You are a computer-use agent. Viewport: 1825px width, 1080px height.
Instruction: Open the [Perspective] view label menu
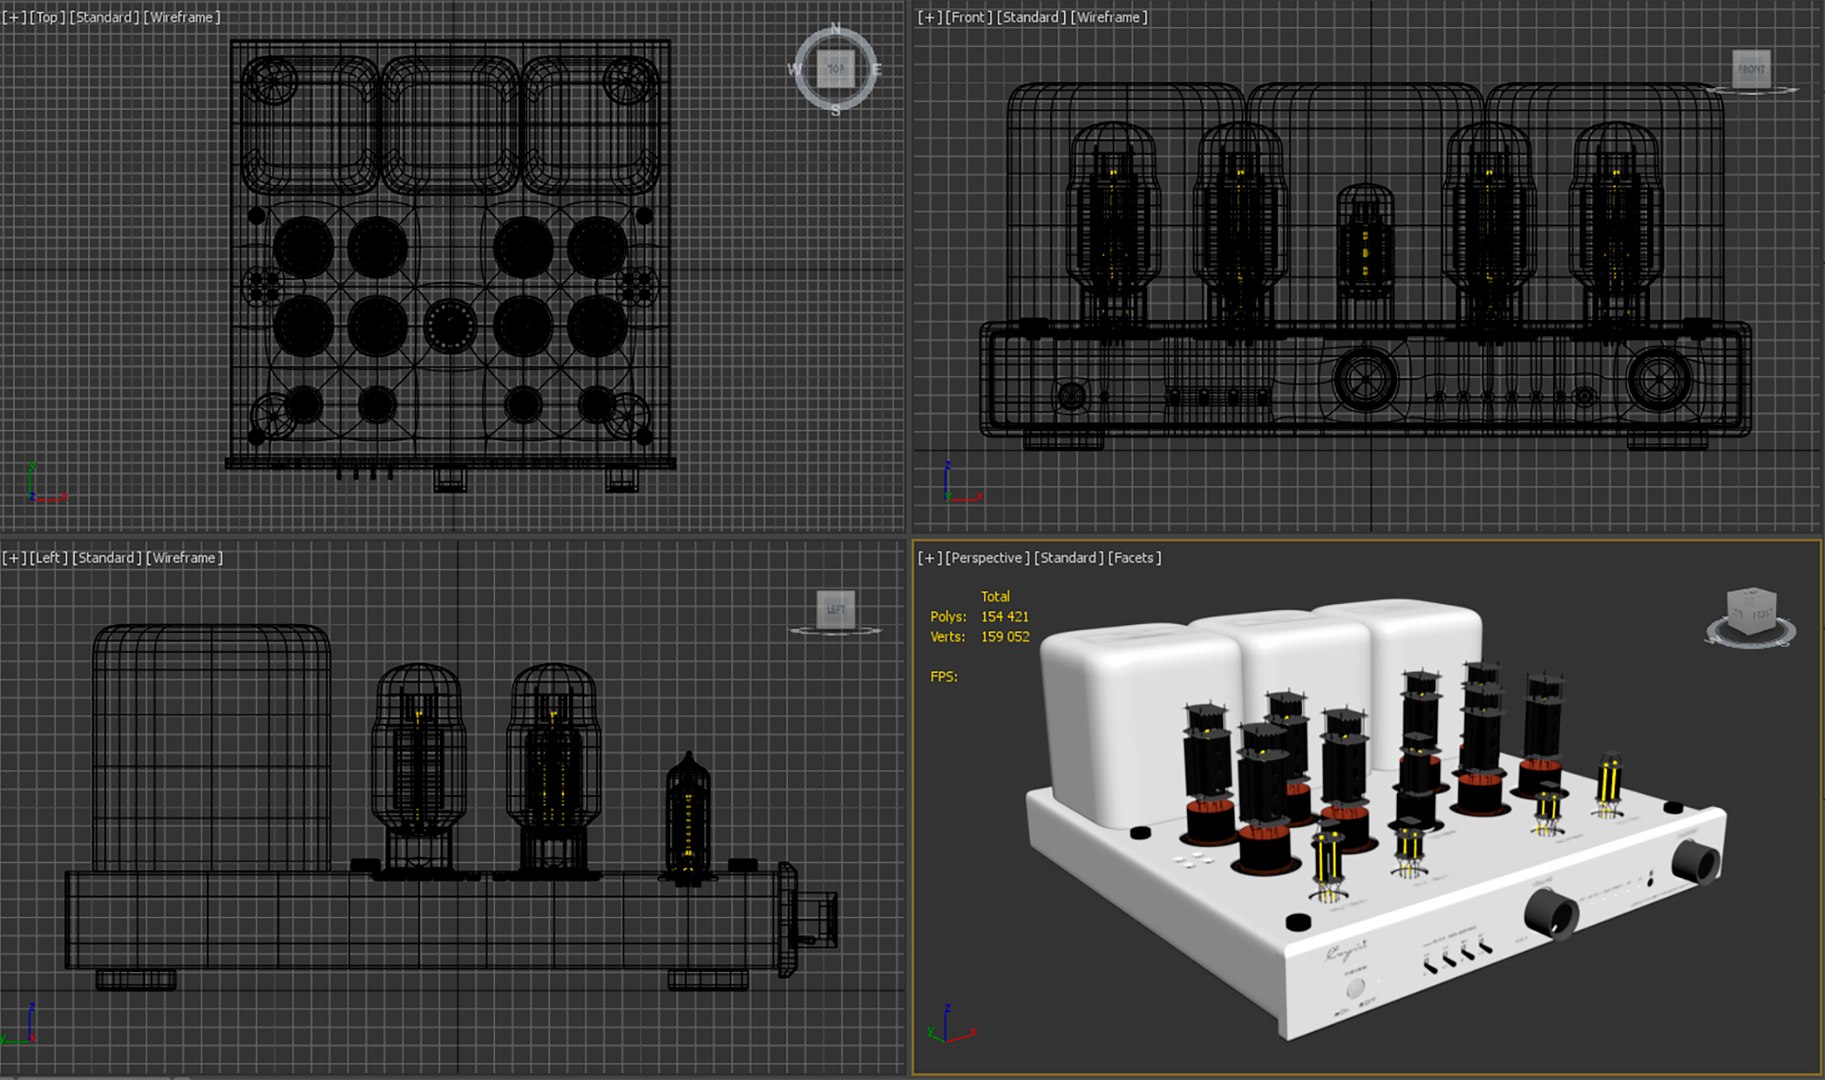coord(988,558)
